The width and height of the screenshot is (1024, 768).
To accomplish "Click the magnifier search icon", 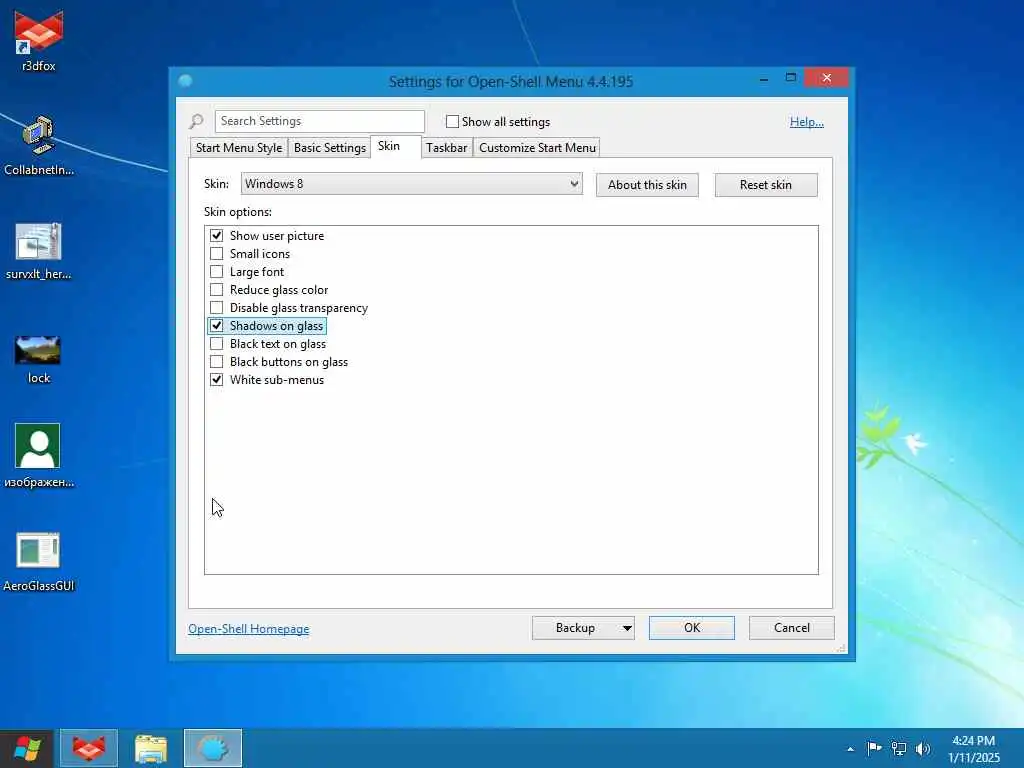I will (x=197, y=121).
